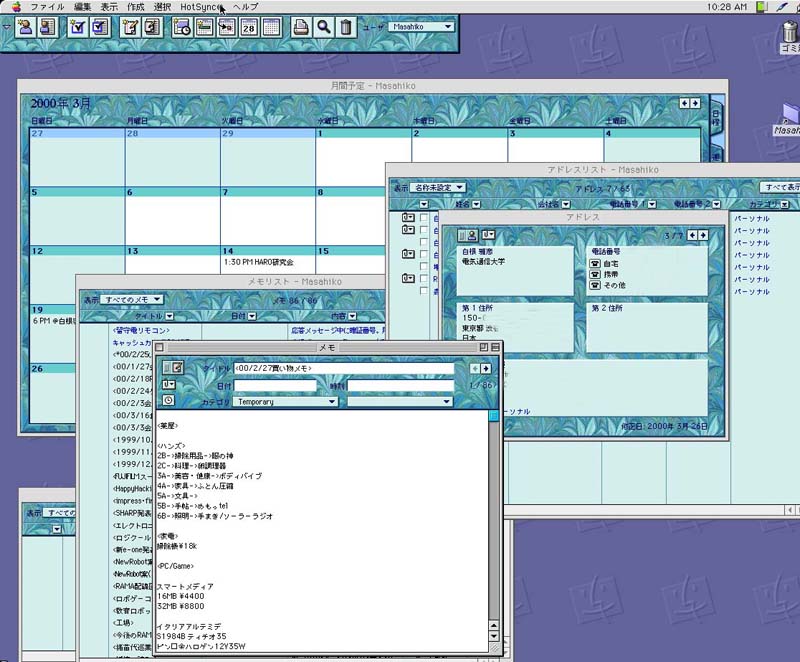Click the 携帯 mobile phone icon
The width and height of the screenshot is (800, 662).
coord(594,274)
